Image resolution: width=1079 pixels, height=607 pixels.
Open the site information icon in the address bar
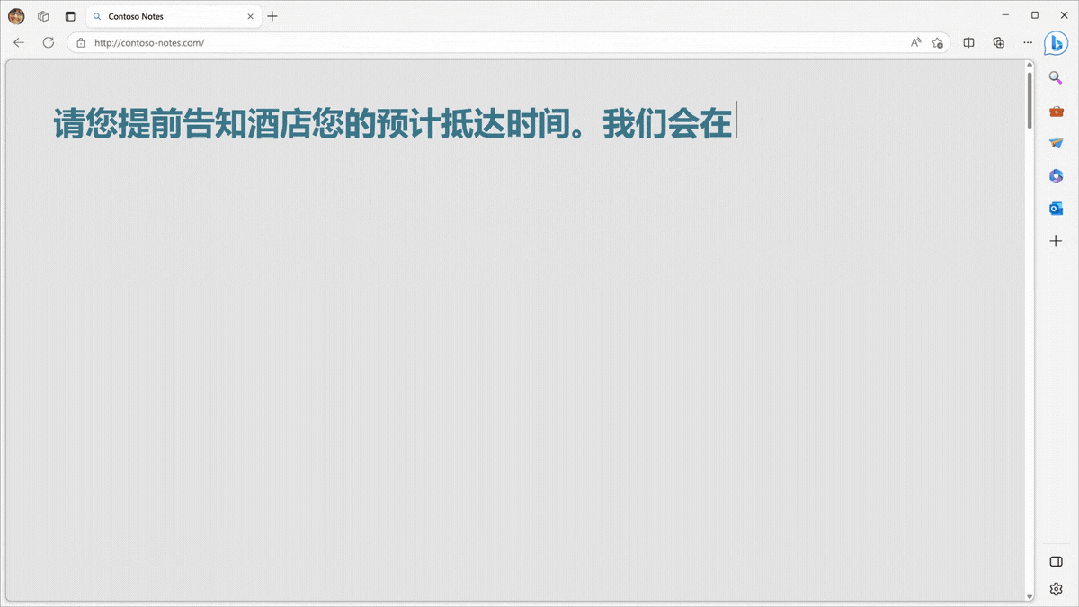click(81, 42)
